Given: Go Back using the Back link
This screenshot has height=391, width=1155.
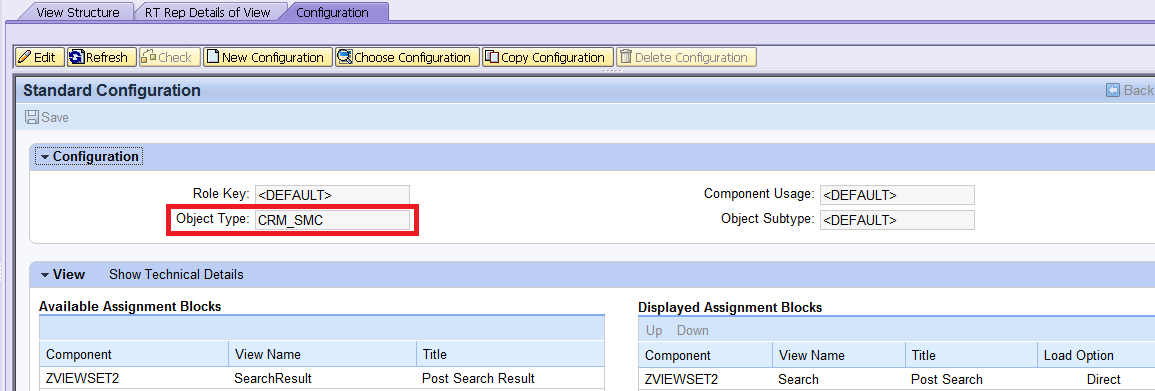Looking at the screenshot, I should coord(1129,91).
